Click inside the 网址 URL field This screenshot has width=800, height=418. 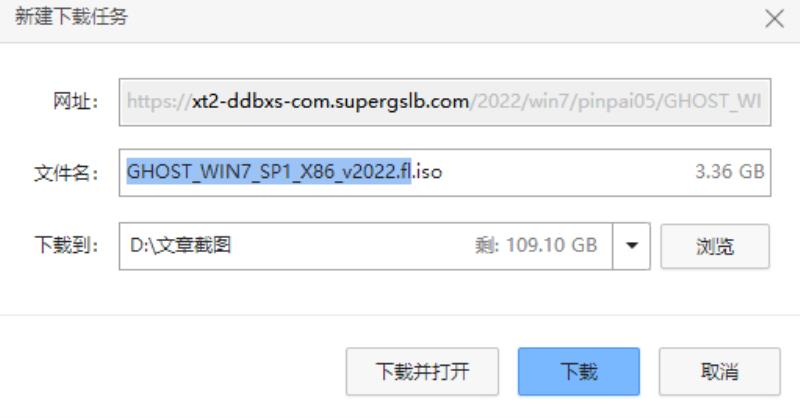point(445,102)
